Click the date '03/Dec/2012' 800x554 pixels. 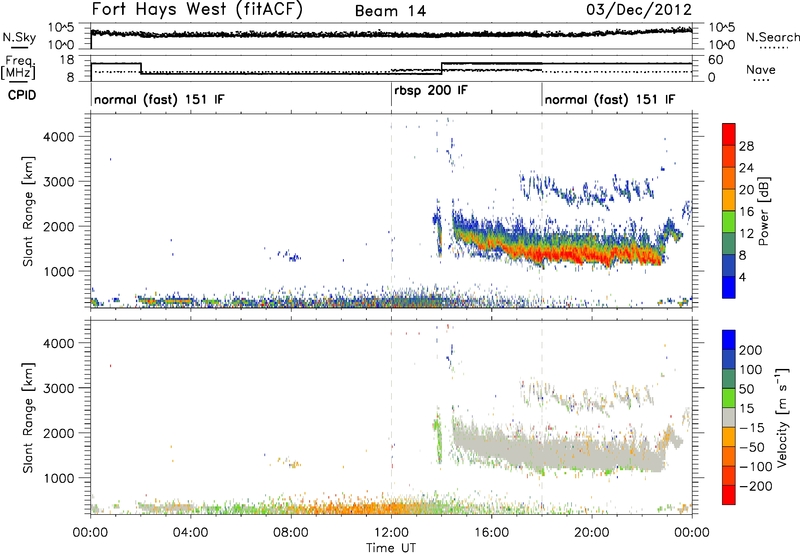[639, 10]
